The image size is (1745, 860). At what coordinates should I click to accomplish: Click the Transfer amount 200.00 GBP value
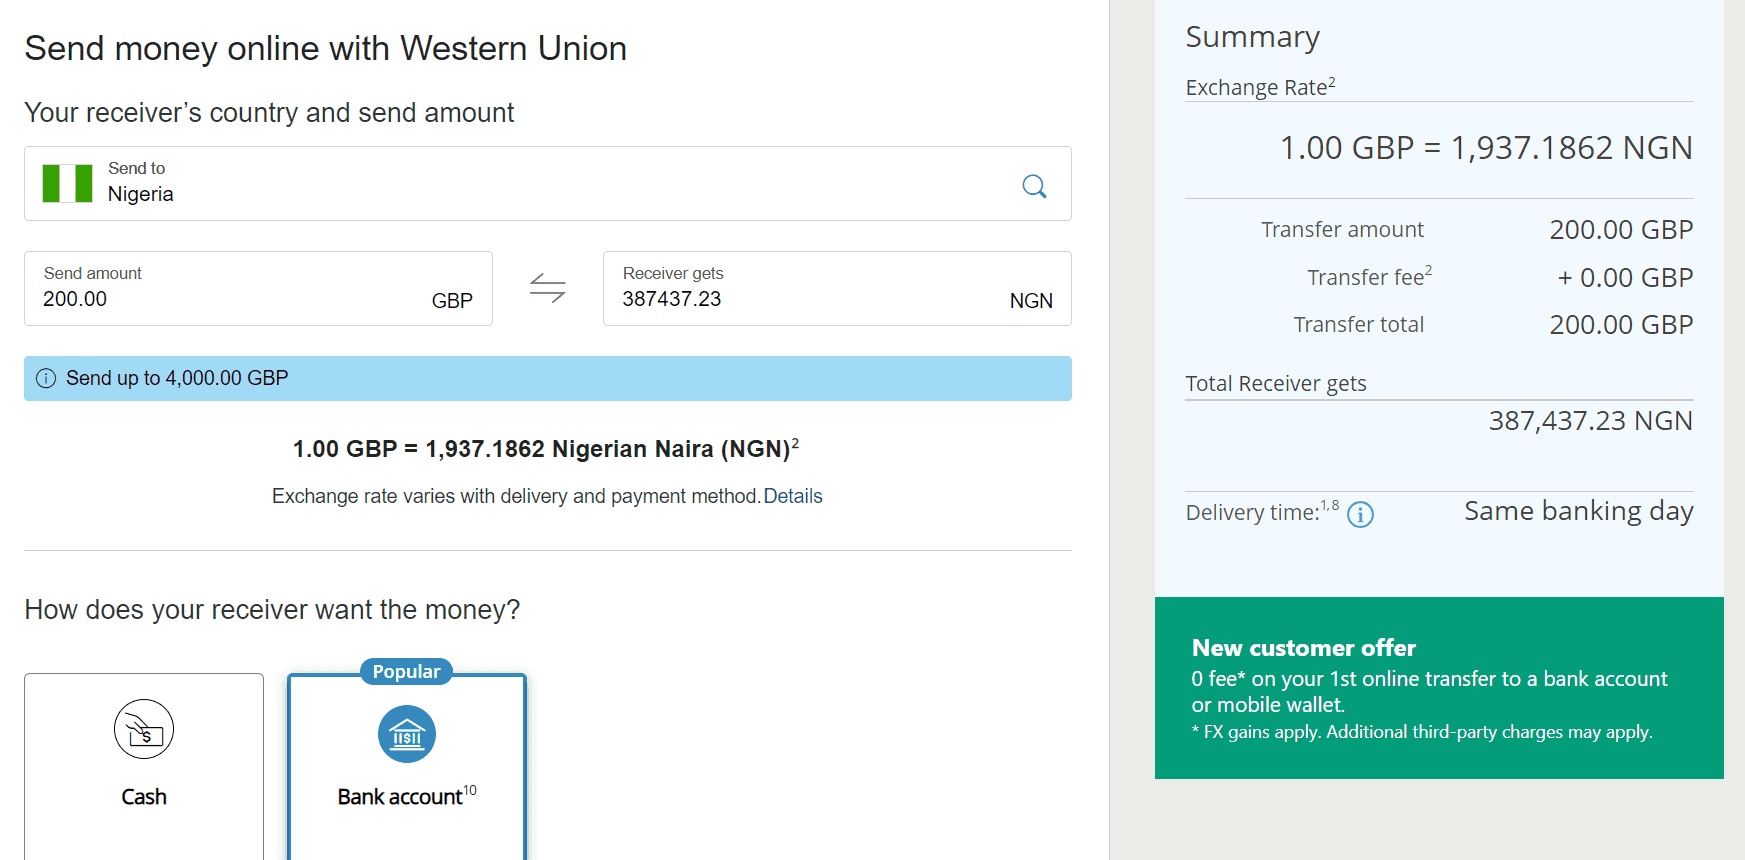click(1621, 230)
